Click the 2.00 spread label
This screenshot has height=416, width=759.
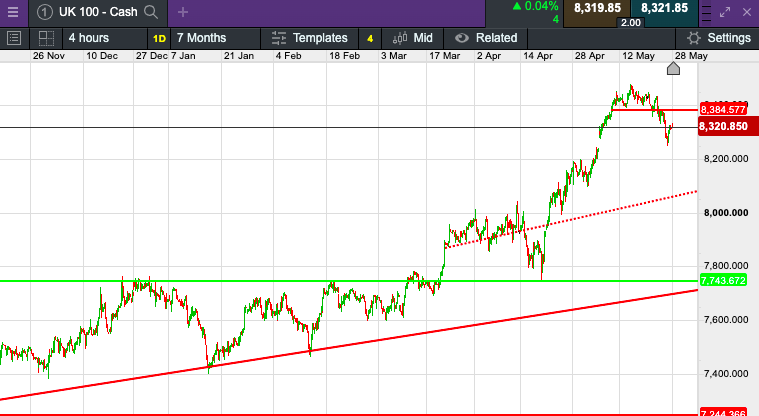pyautogui.click(x=630, y=23)
